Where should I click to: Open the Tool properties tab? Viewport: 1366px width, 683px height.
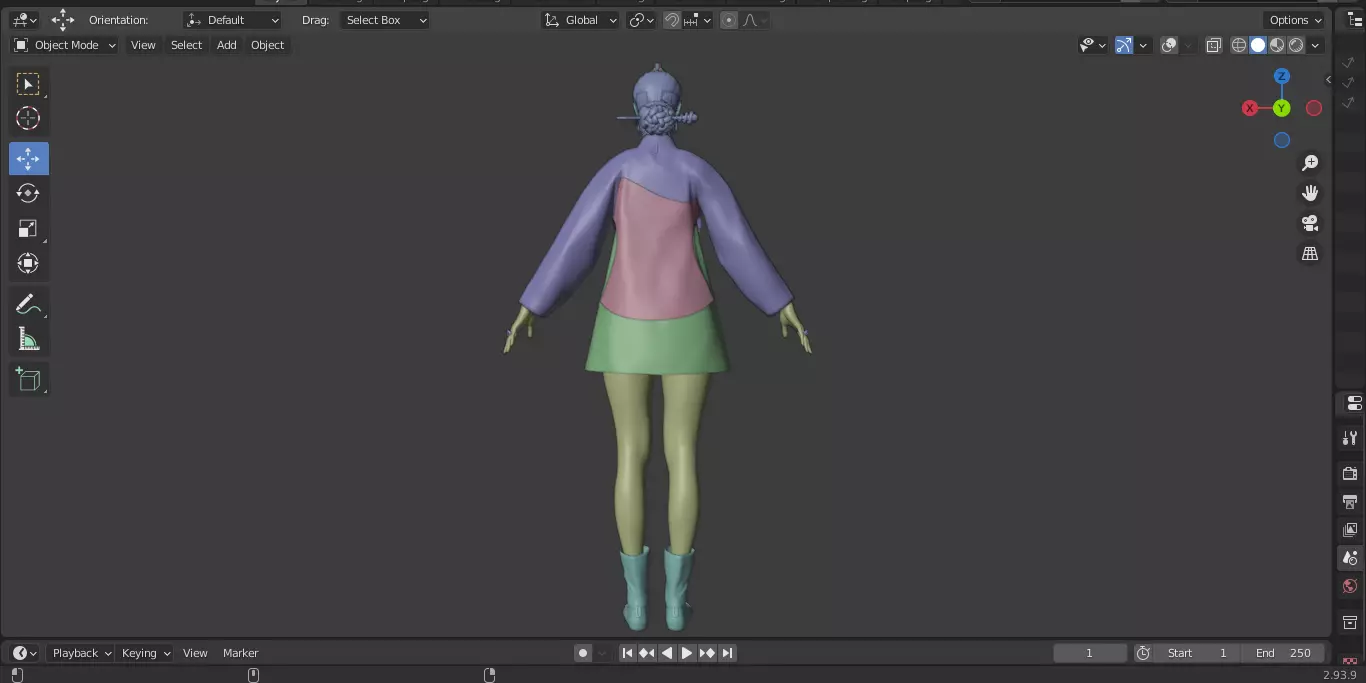[x=1350, y=438]
